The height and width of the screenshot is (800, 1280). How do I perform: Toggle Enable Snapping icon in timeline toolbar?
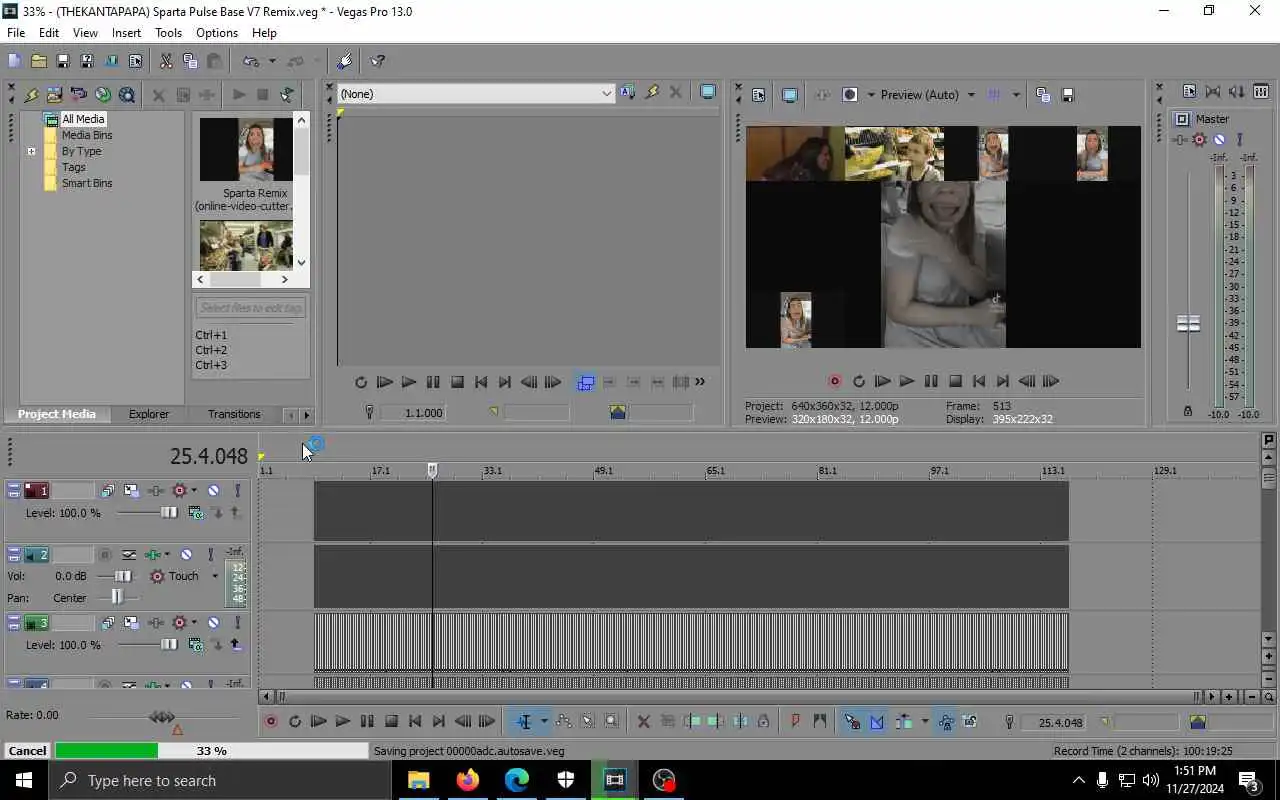click(852, 721)
